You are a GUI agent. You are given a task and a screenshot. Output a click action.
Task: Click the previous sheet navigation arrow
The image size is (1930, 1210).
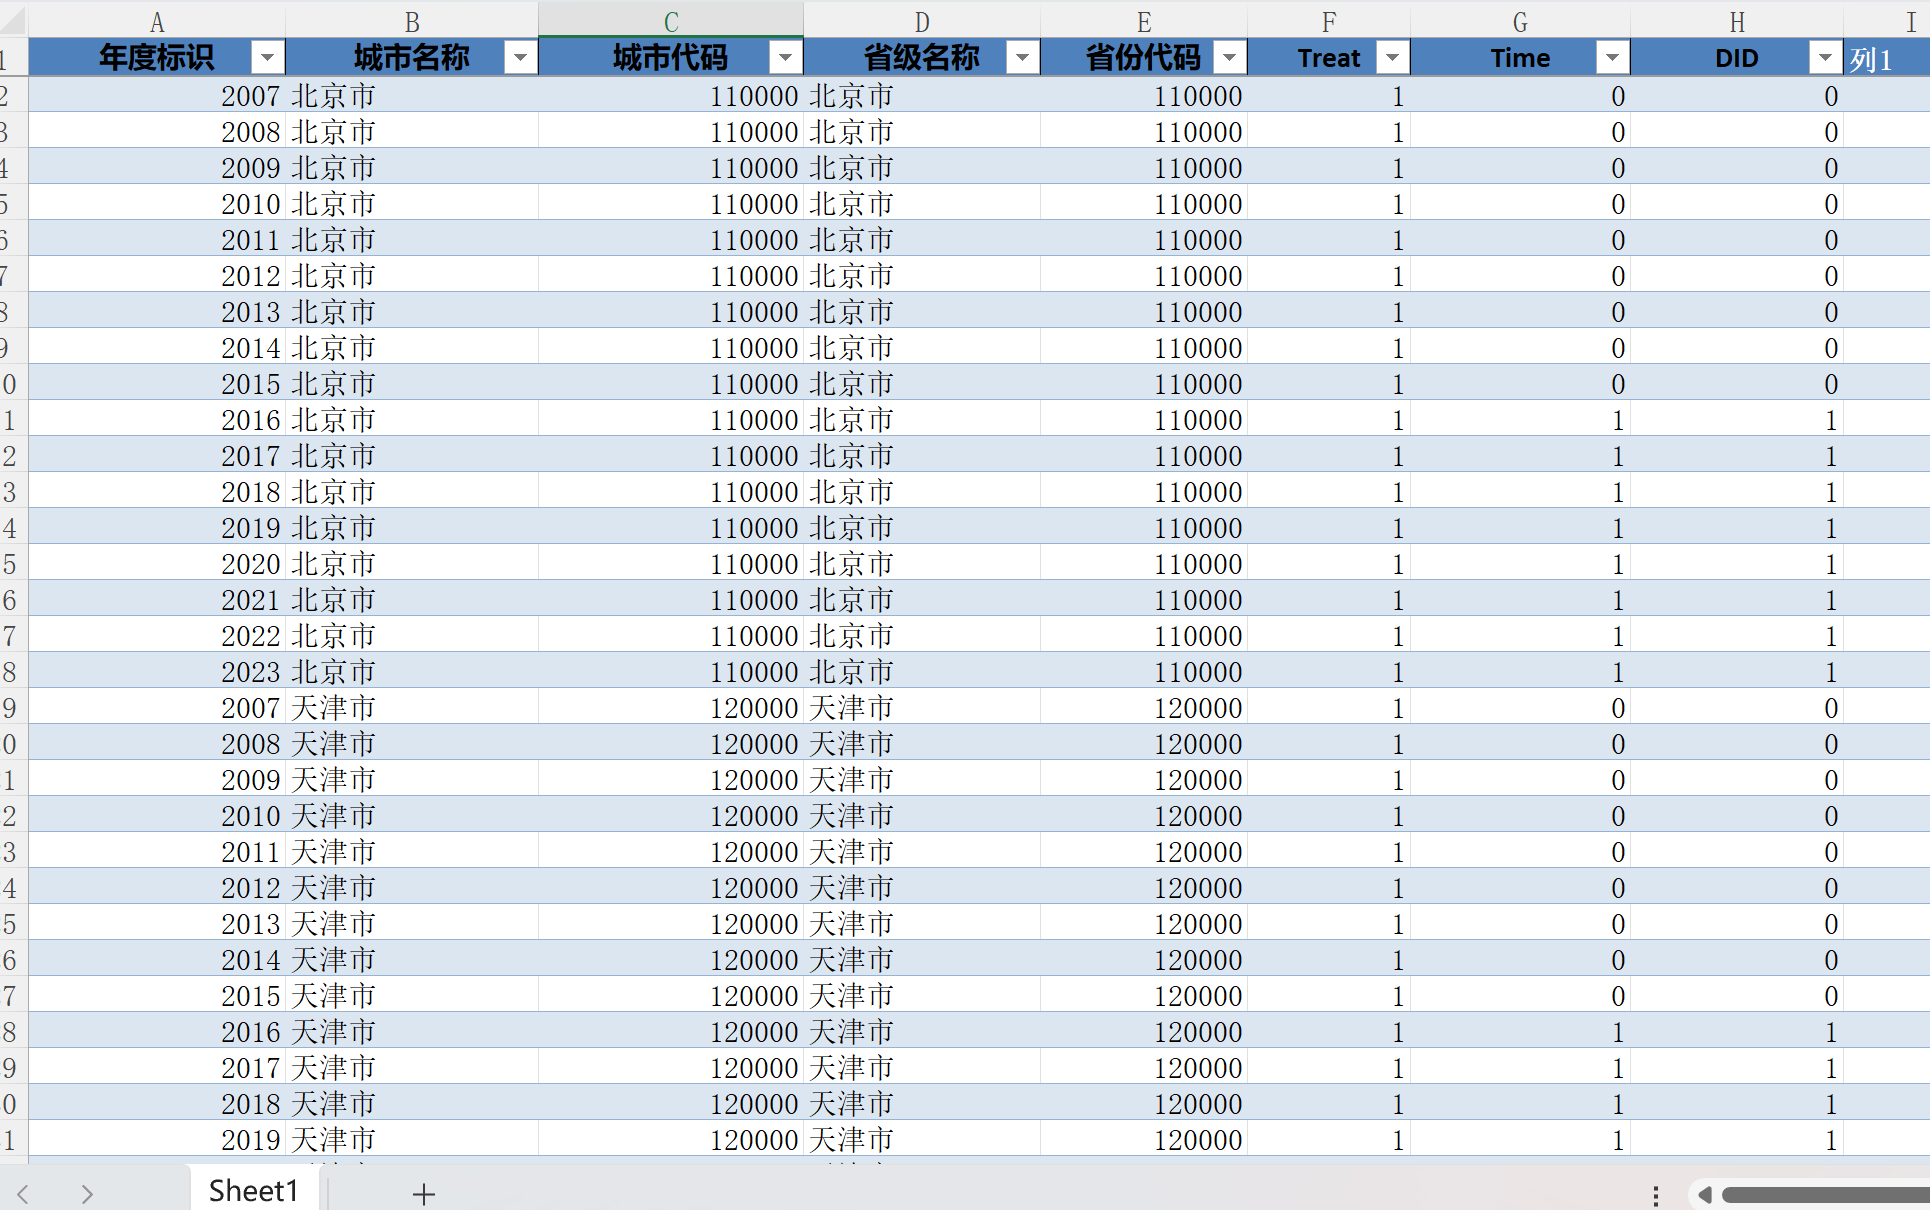(23, 1193)
